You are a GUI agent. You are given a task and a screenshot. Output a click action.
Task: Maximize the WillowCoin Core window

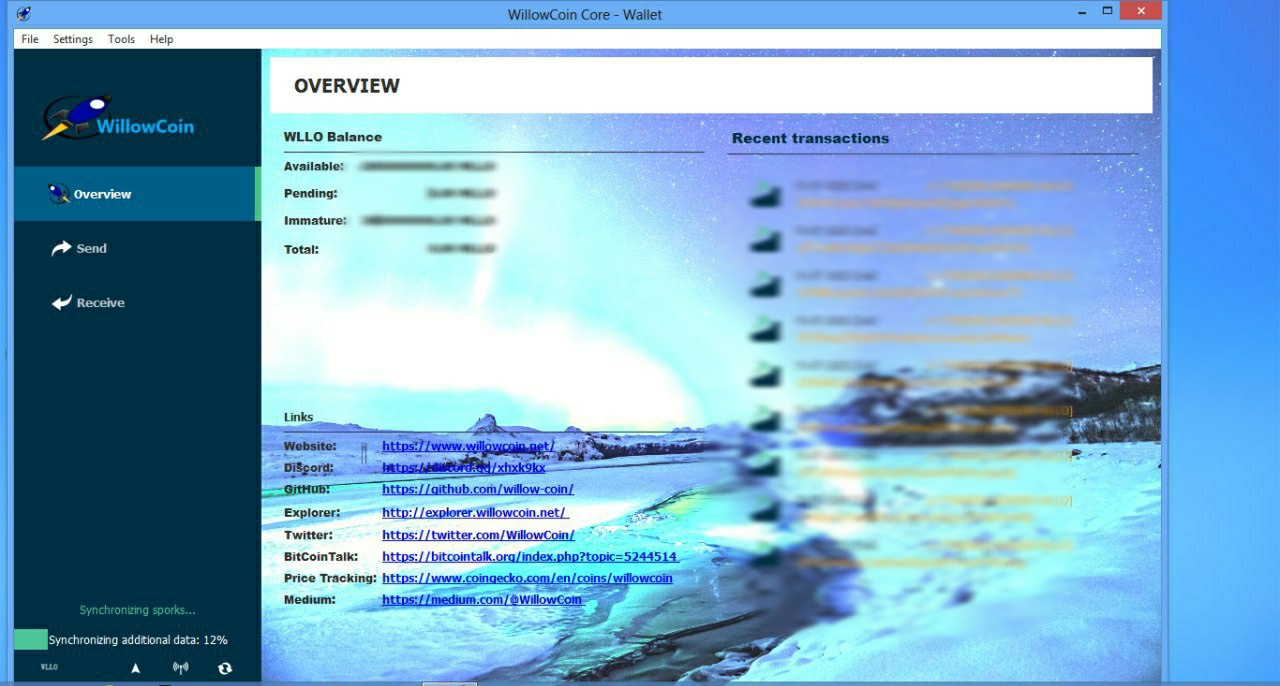pyautogui.click(x=1107, y=12)
